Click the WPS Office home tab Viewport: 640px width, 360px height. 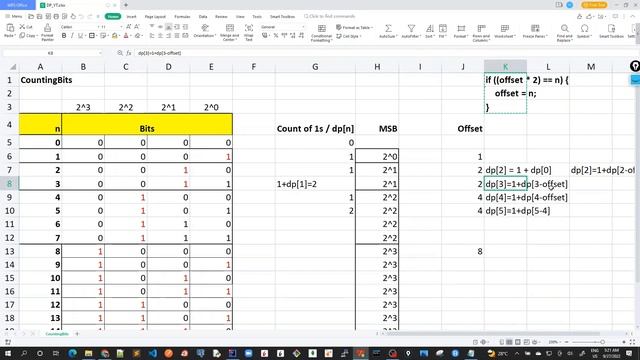tap(18, 5)
